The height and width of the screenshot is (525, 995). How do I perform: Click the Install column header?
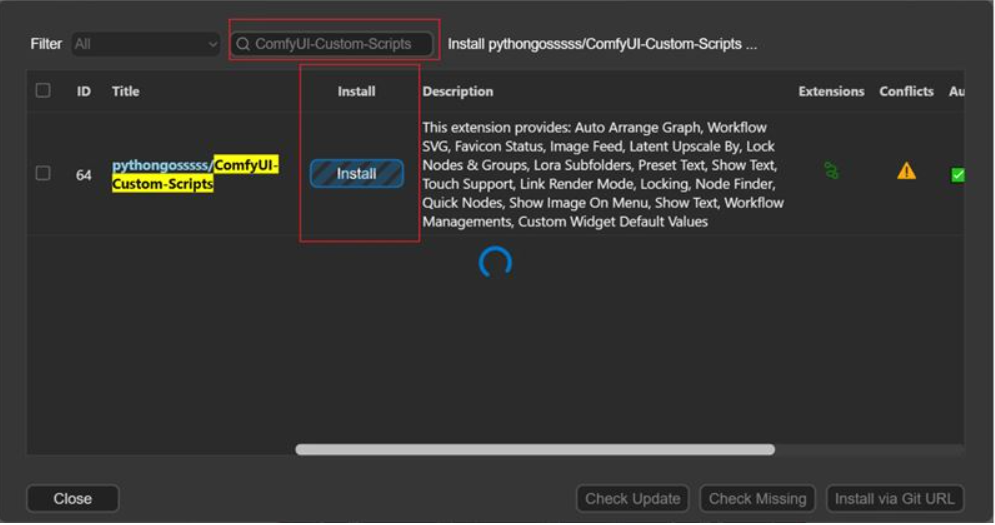pyautogui.click(x=357, y=91)
